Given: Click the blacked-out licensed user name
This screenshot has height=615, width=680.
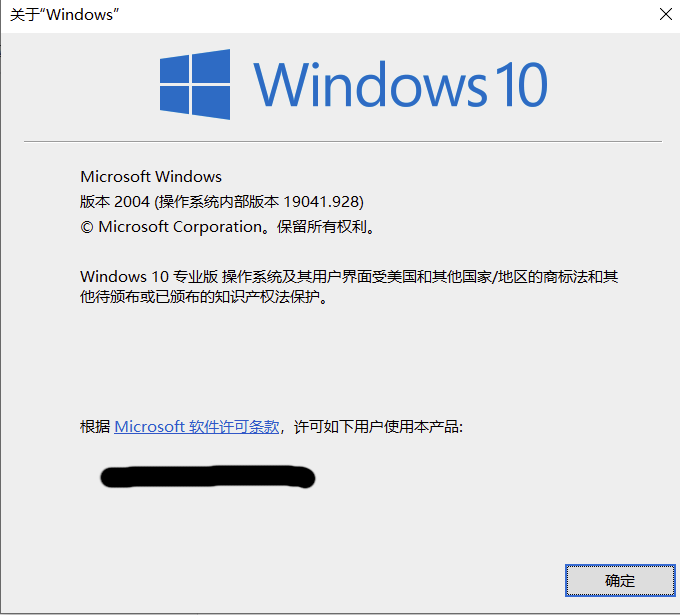Looking at the screenshot, I should [x=208, y=477].
